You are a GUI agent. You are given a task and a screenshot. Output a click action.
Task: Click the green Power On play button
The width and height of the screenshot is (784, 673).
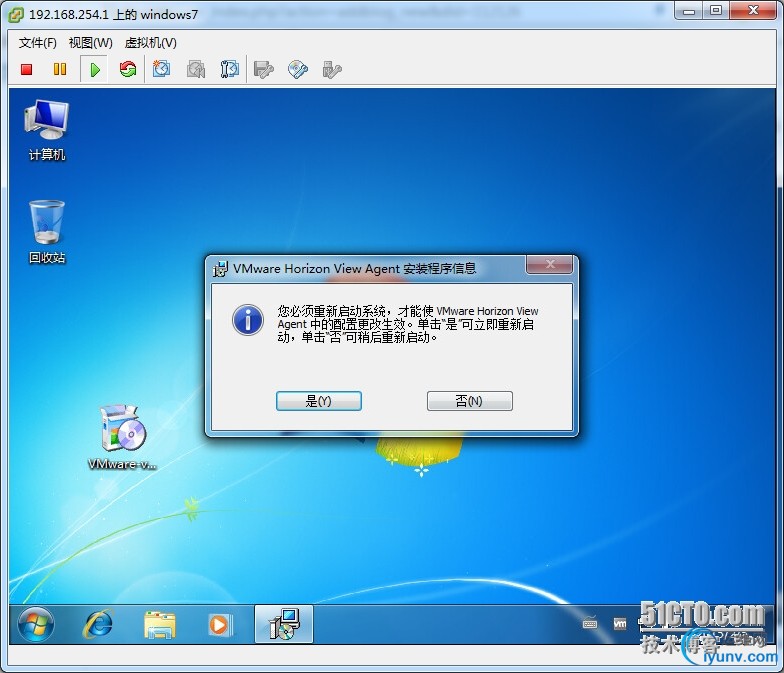coord(94,69)
